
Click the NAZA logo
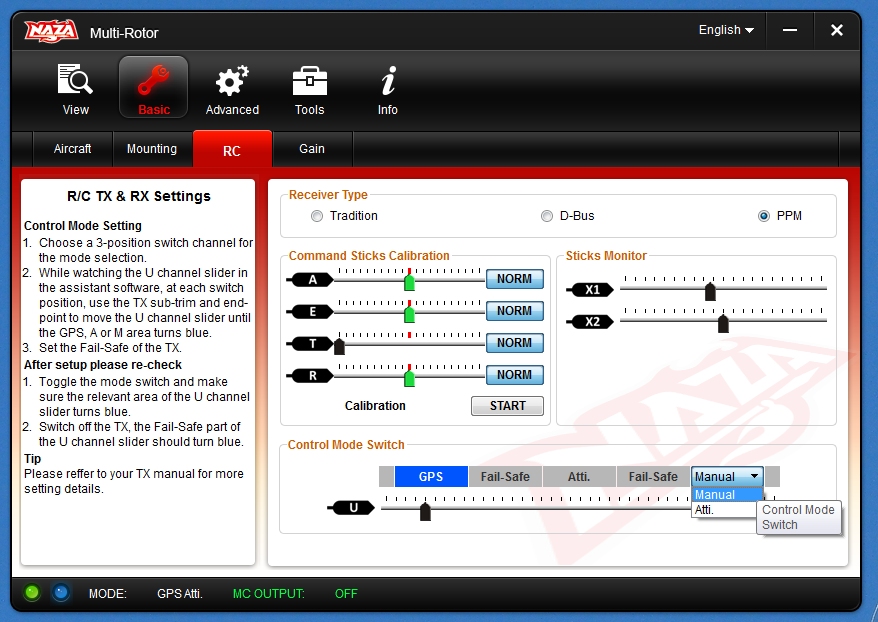coord(51,31)
